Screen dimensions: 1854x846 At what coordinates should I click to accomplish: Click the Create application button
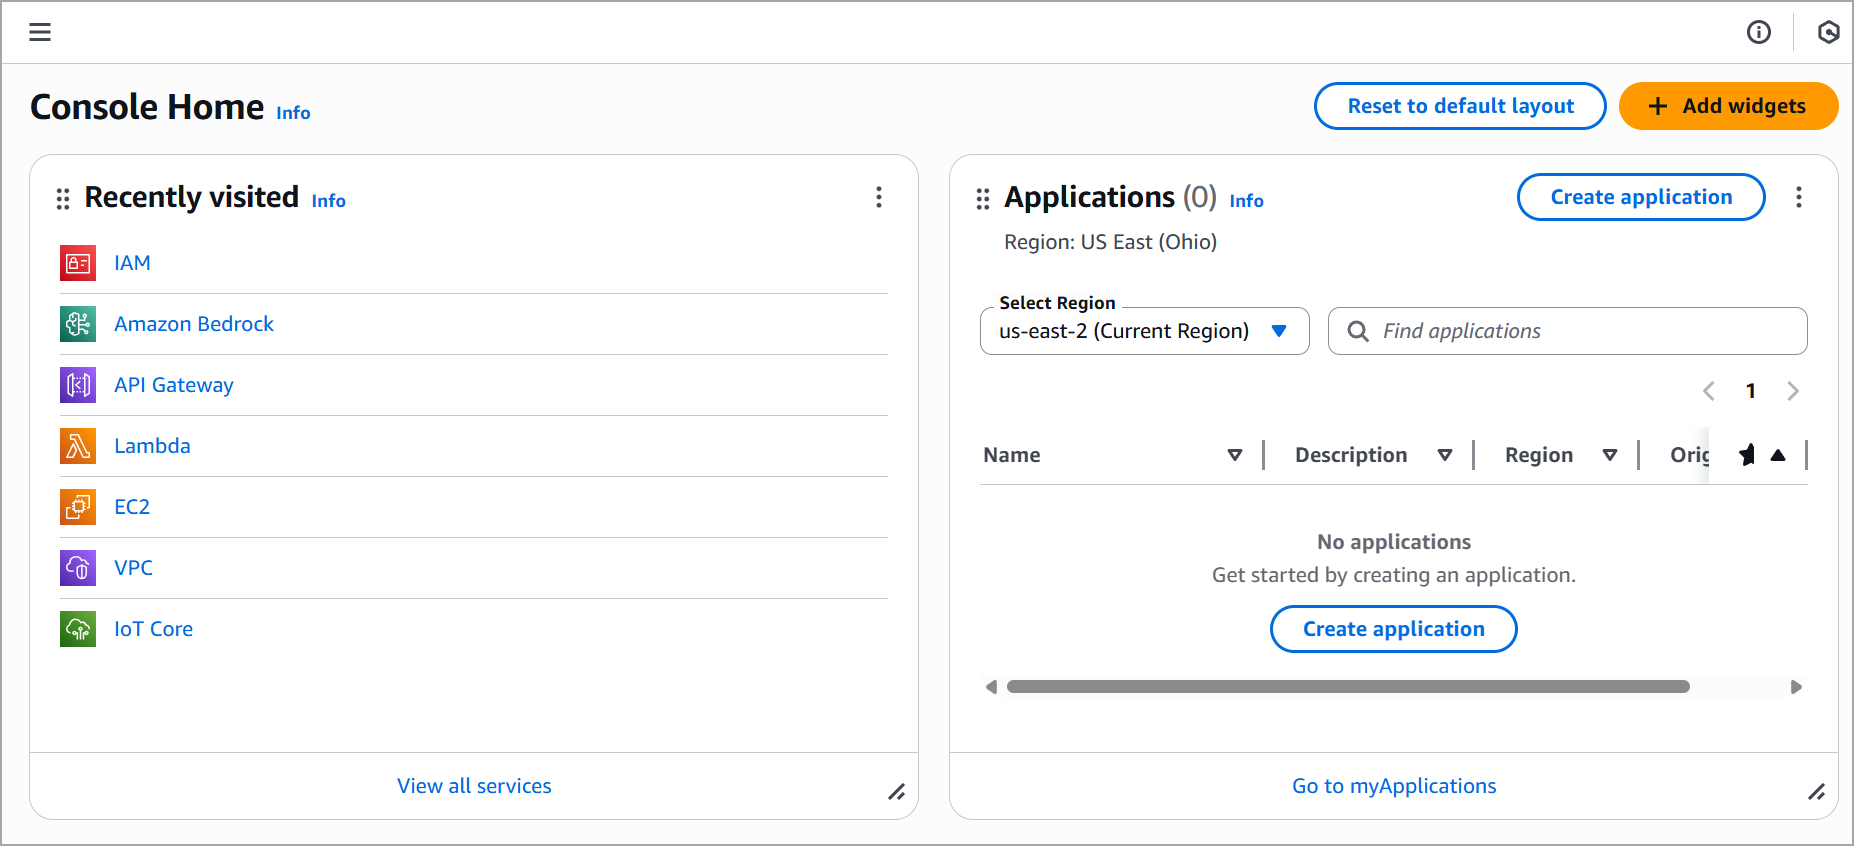pyautogui.click(x=1640, y=197)
